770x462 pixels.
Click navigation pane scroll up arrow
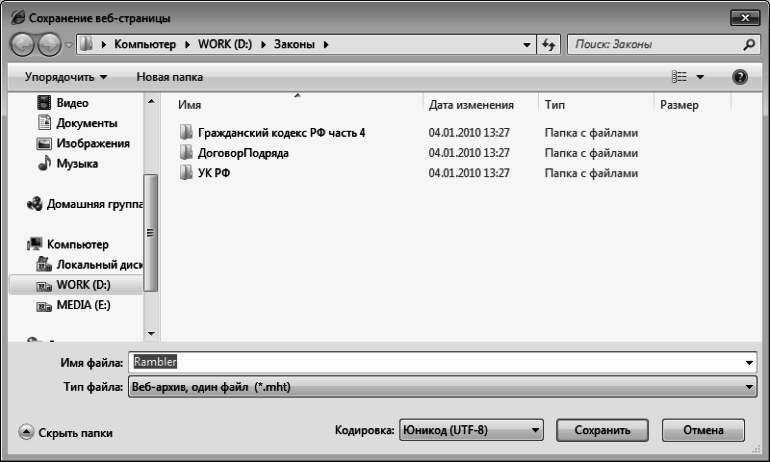tap(151, 101)
